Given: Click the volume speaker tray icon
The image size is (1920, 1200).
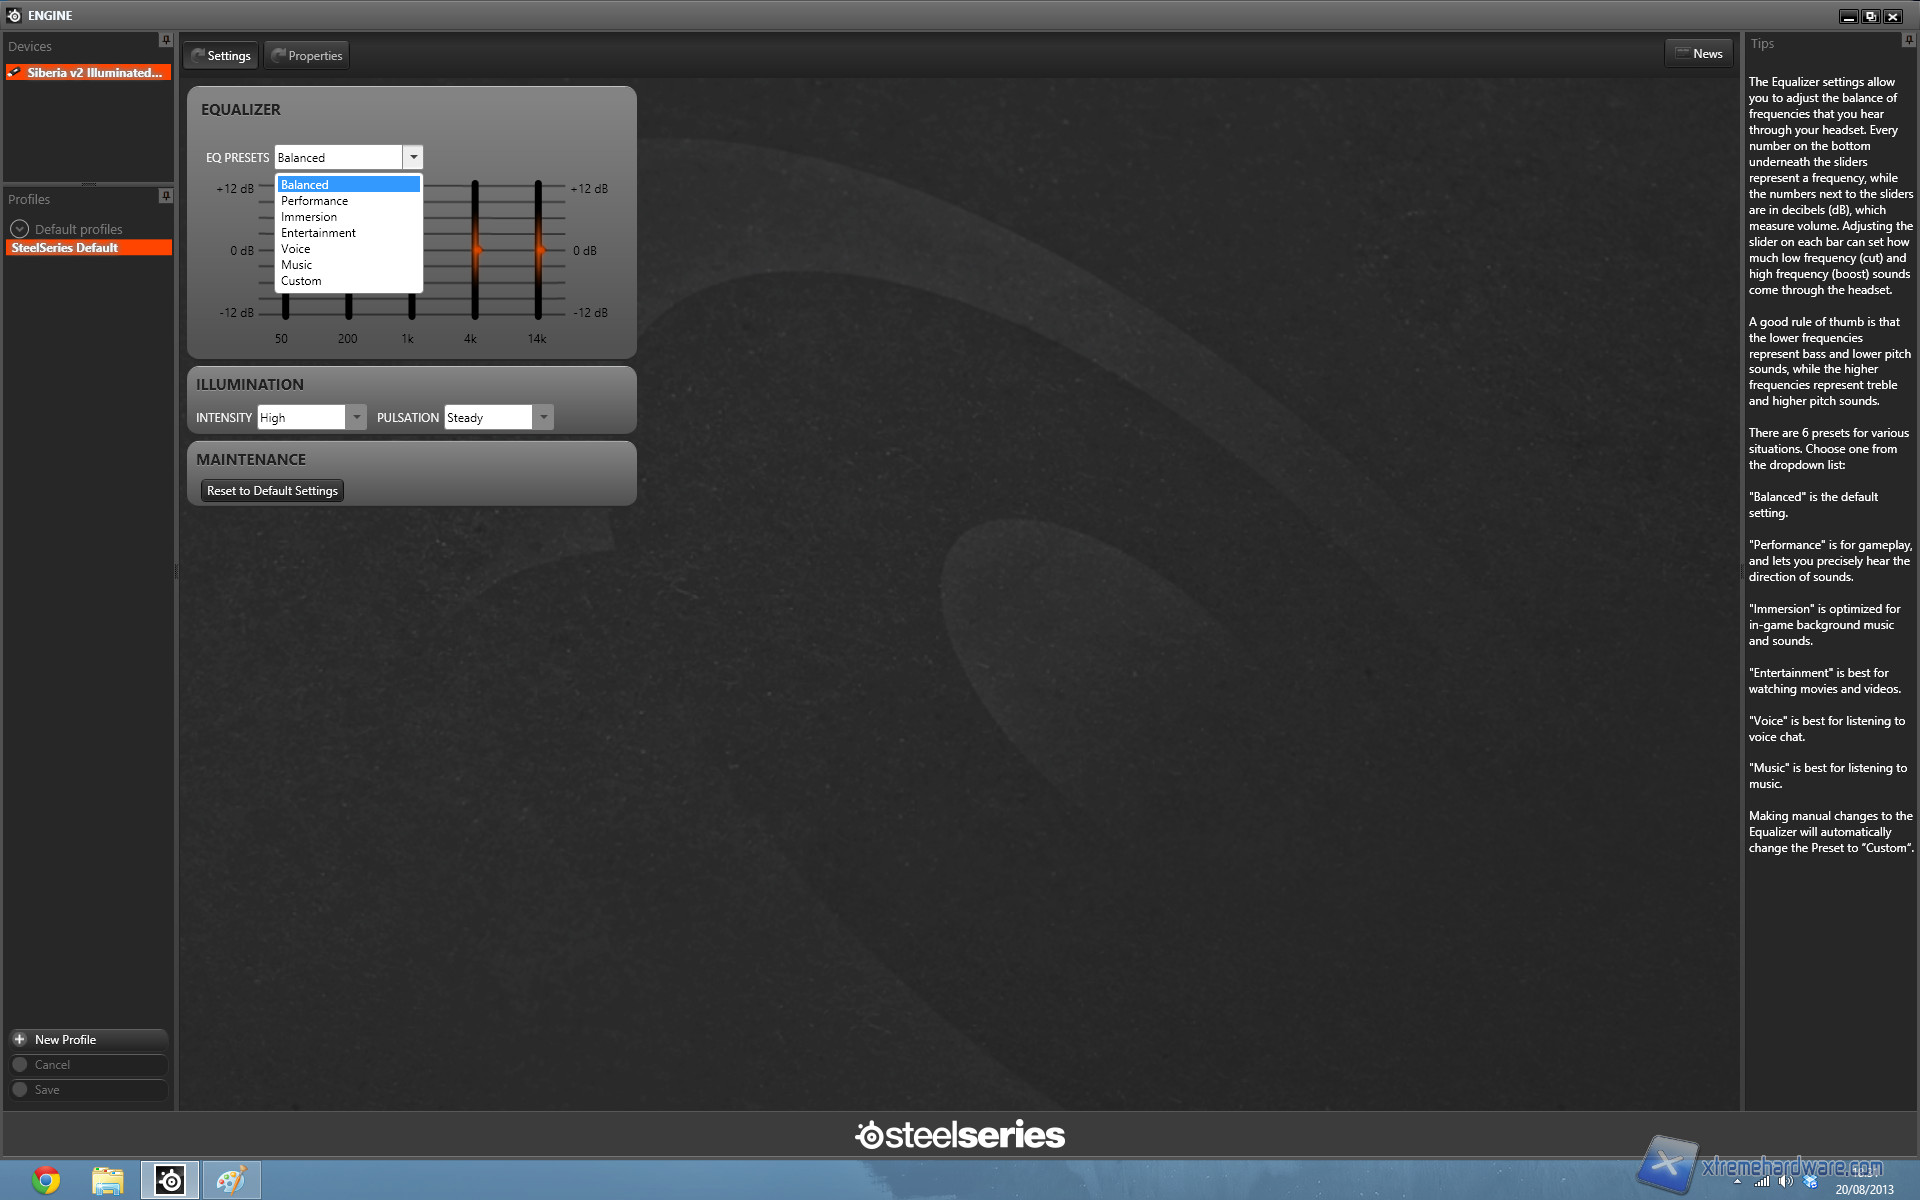Looking at the screenshot, I should click(x=1786, y=1181).
